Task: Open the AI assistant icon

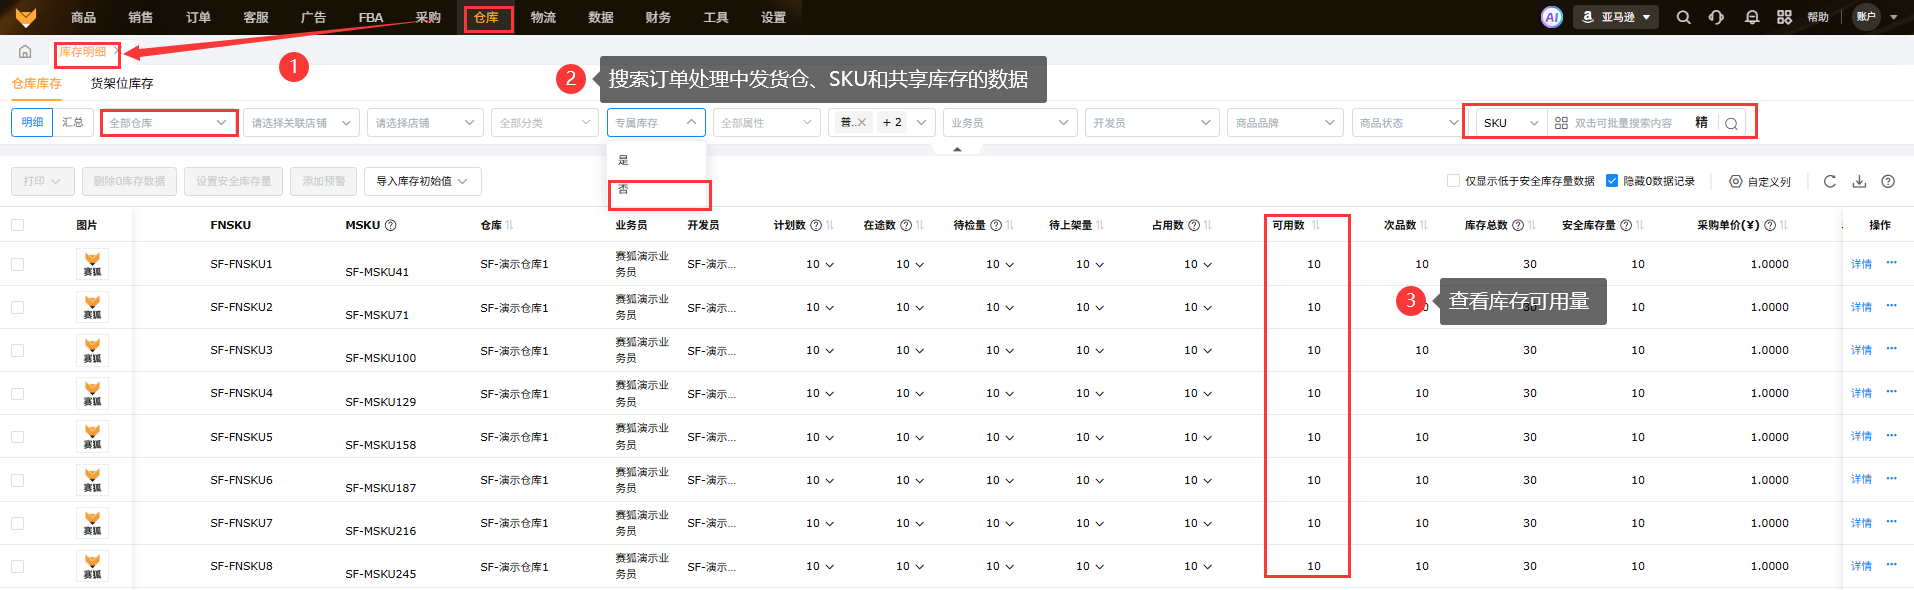Action: tap(1551, 17)
